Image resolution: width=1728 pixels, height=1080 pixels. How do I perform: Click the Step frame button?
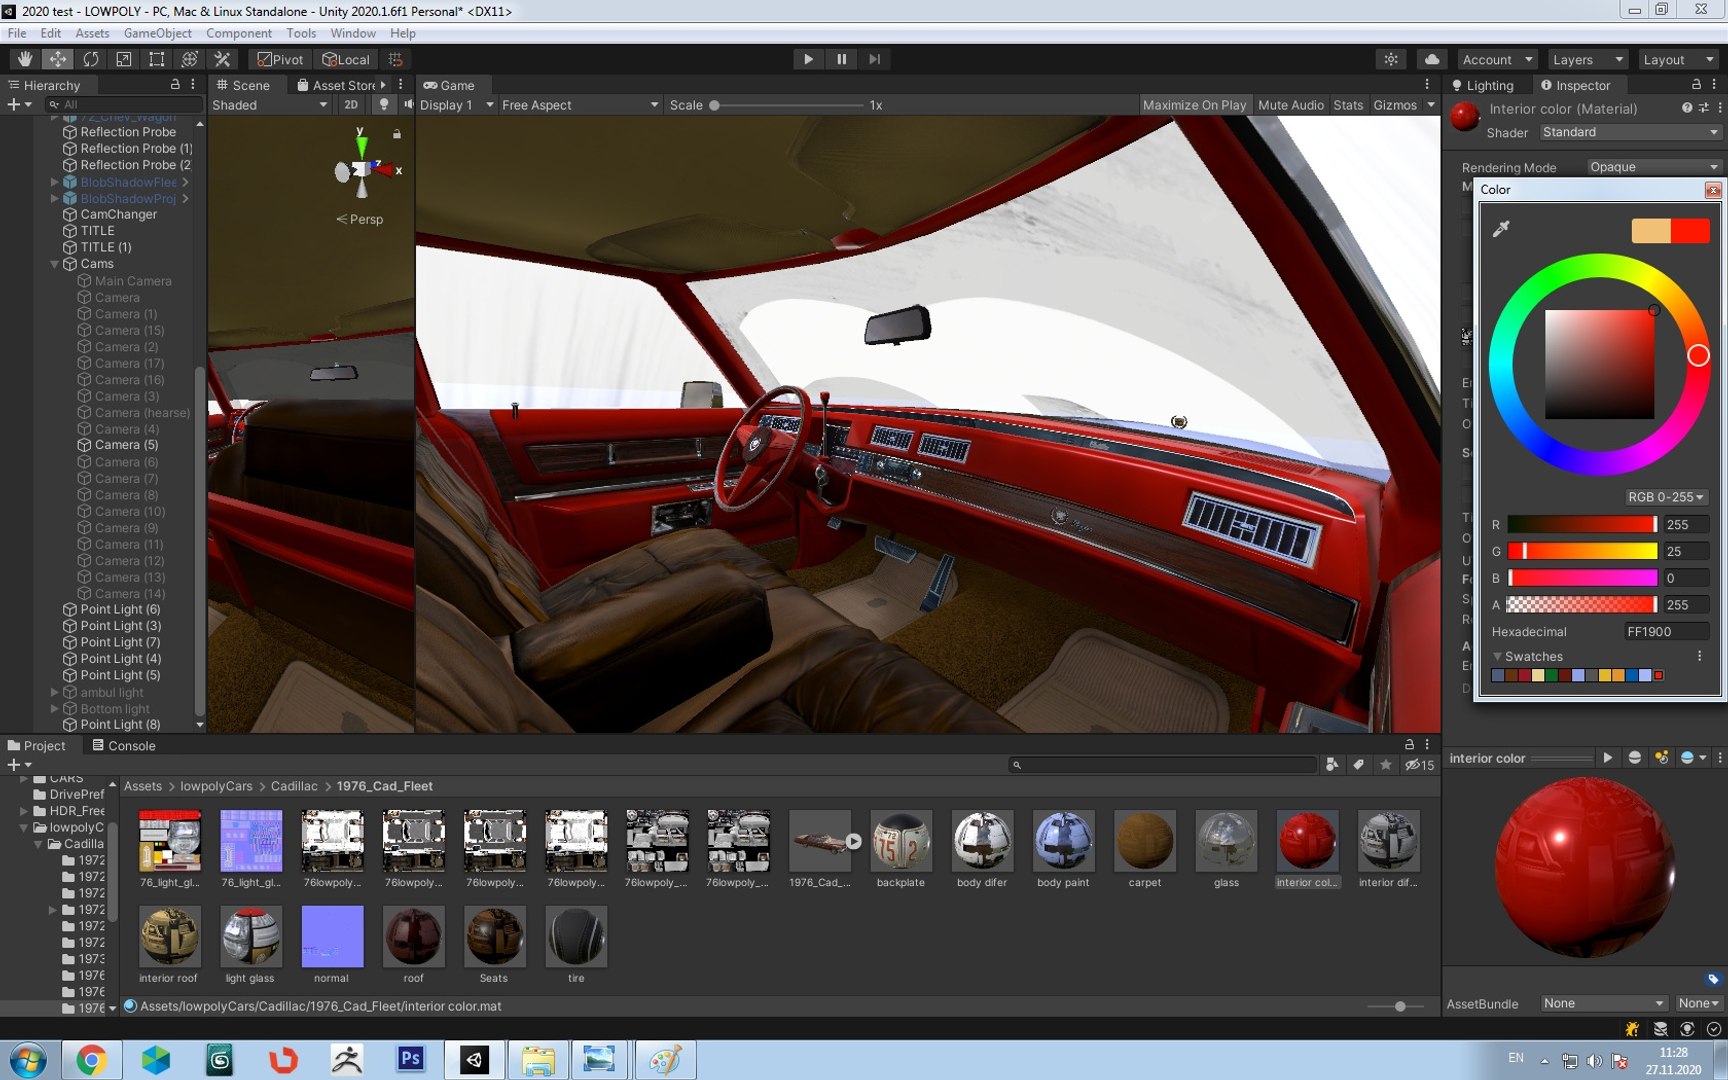tap(874, 59)
